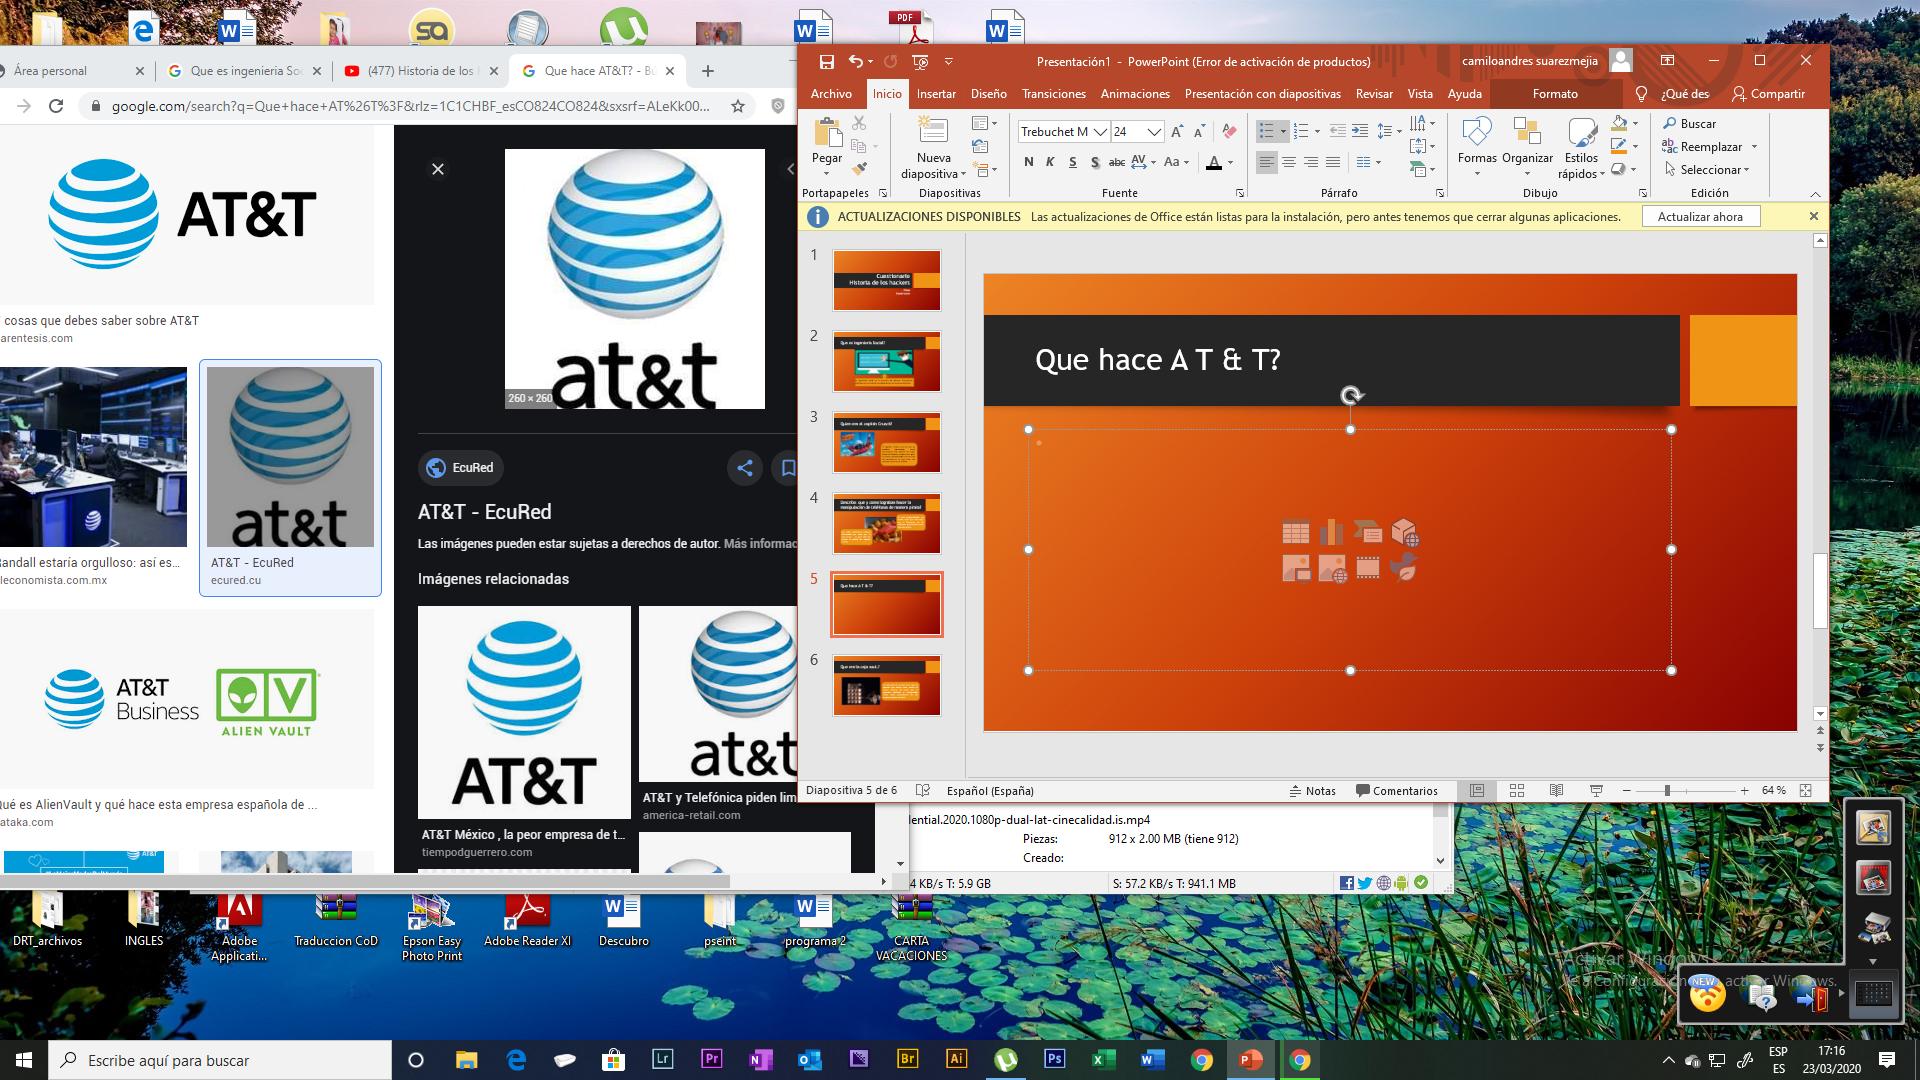Click the spell check icon in status bar
The width and height of the screenshot is (1920, 1080).
click(923, 790)
